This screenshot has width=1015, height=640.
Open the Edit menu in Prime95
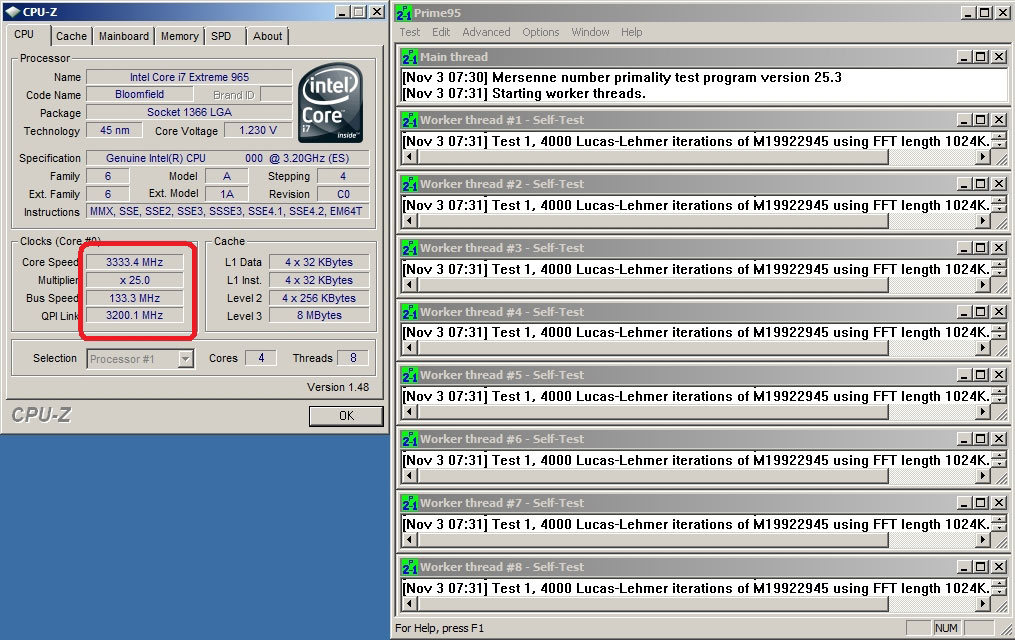click(x=441, y=32)
